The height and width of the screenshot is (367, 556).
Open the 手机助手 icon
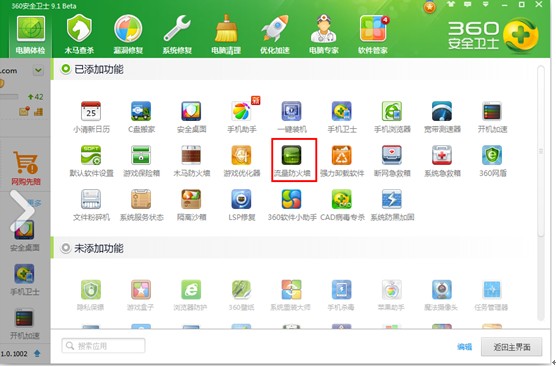[242, 117]
